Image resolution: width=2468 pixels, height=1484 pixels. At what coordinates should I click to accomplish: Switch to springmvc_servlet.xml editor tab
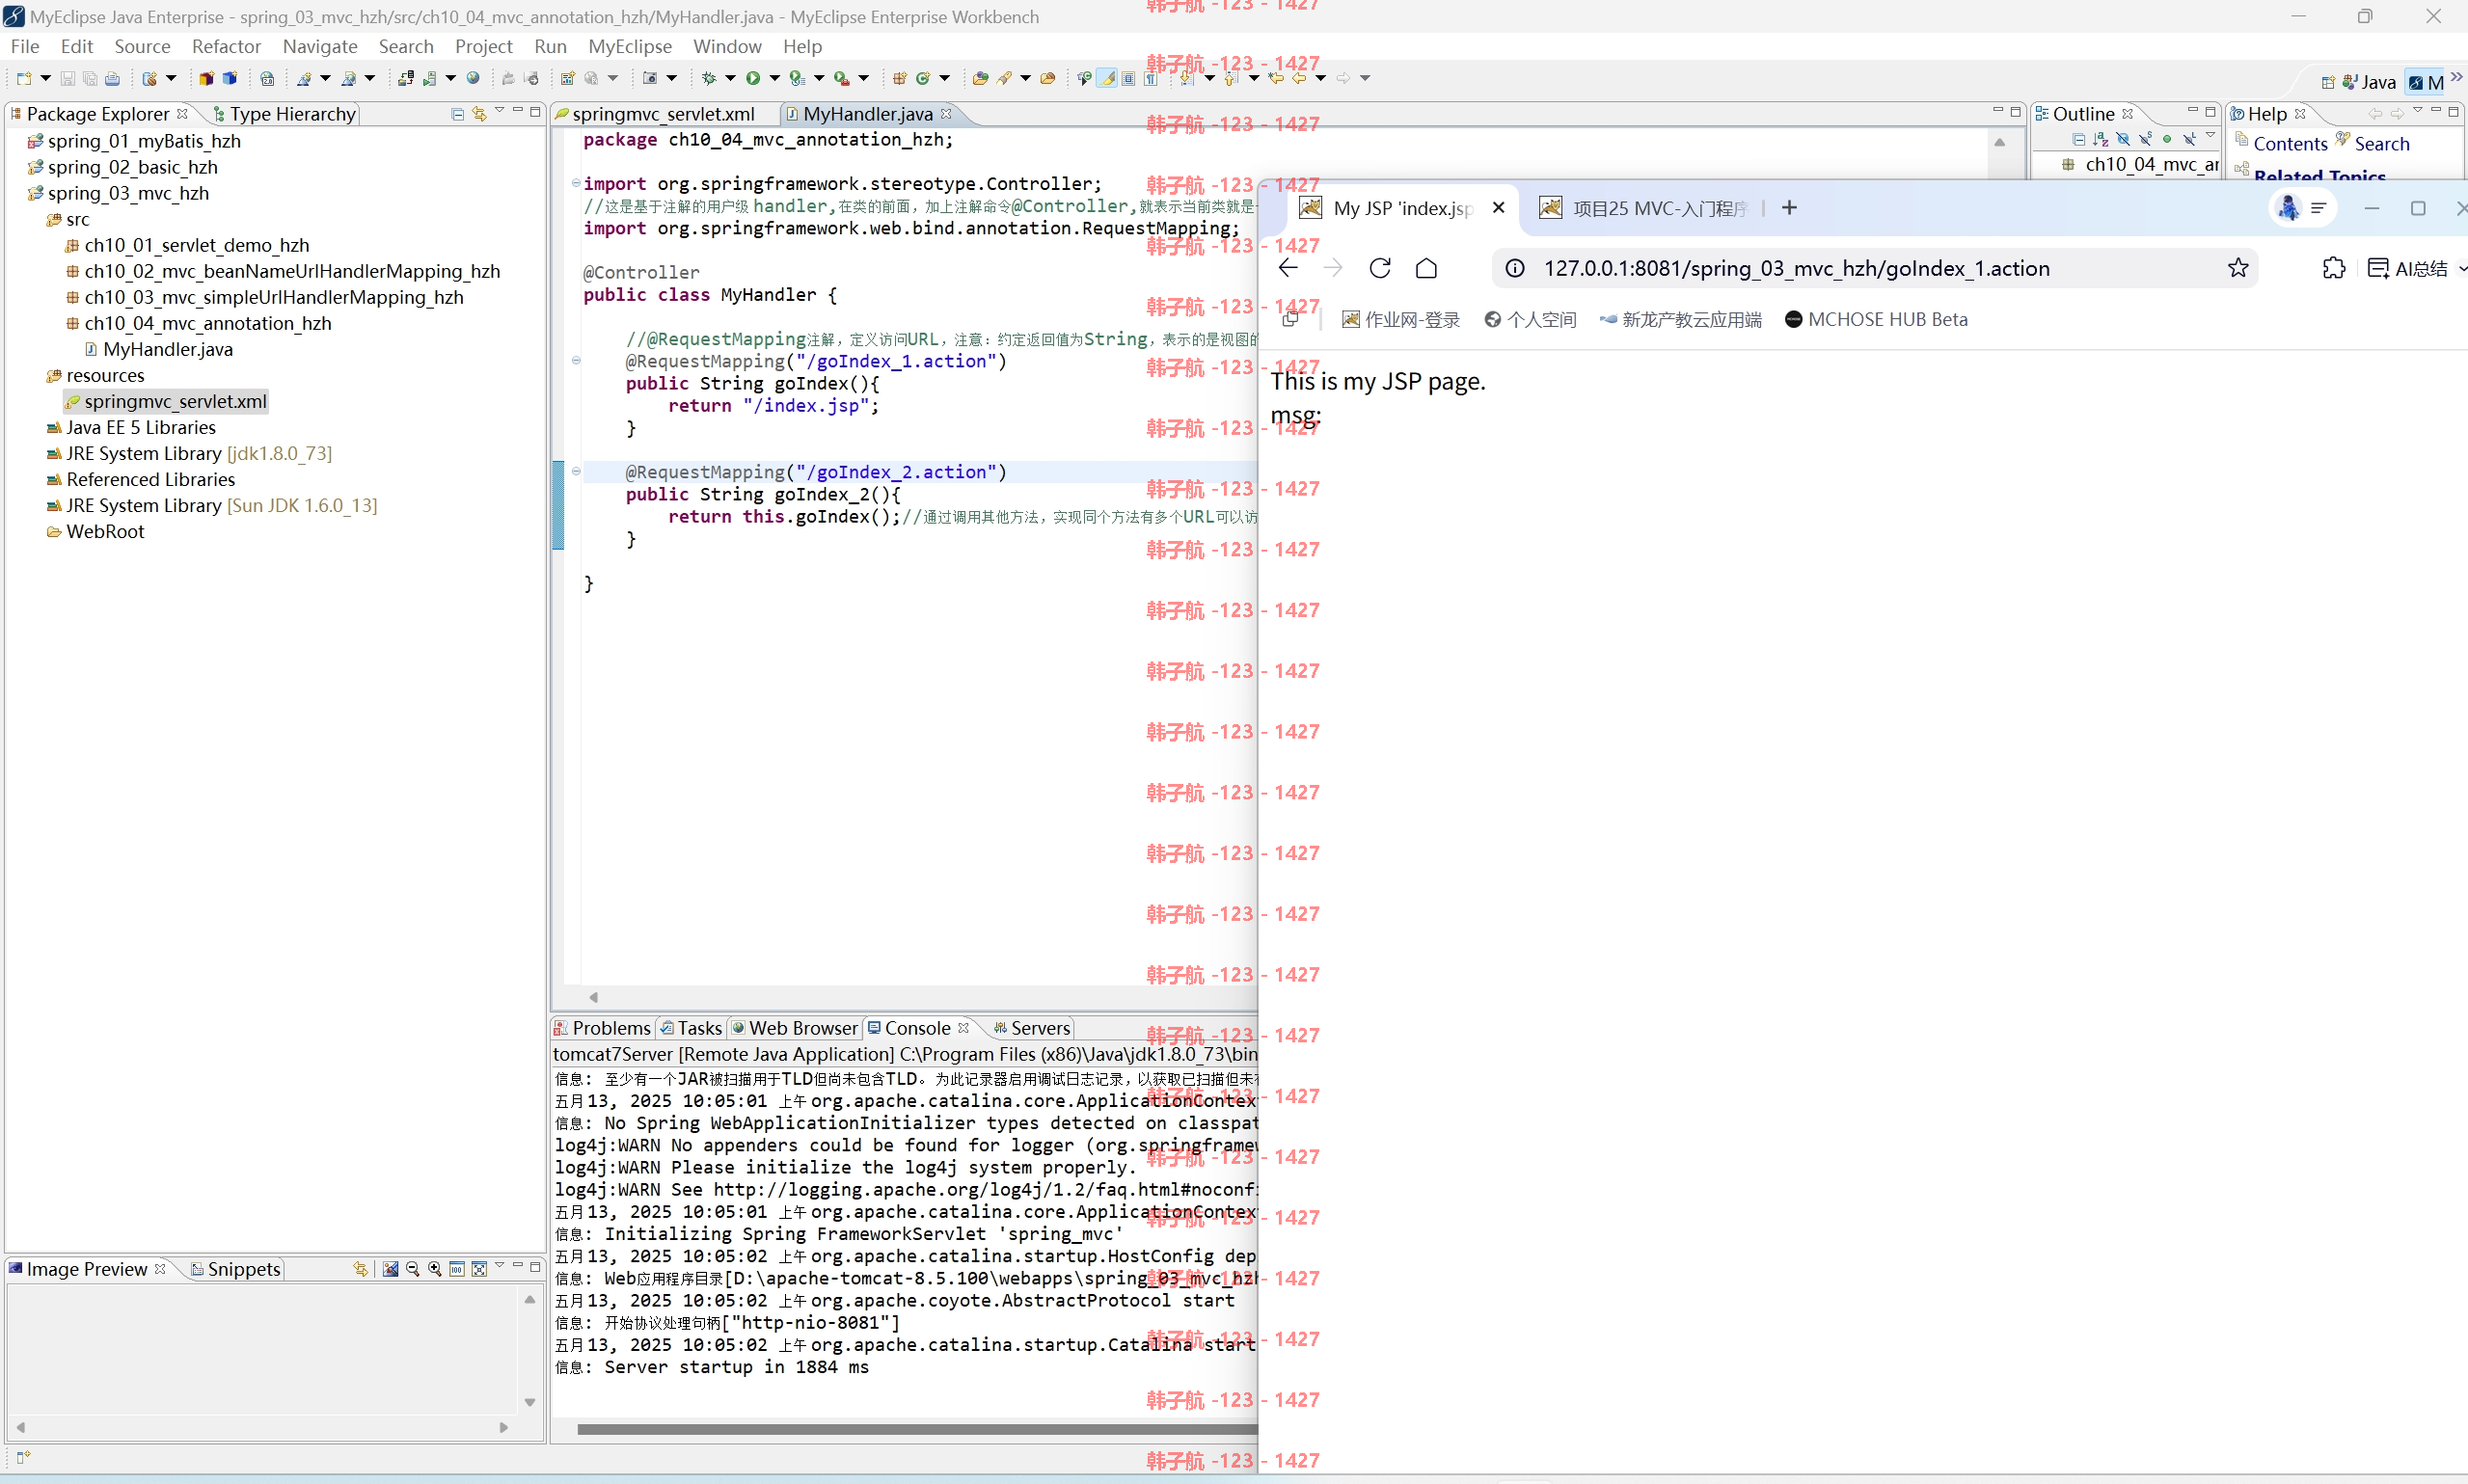pyautogui.click(x=663, y=114)
